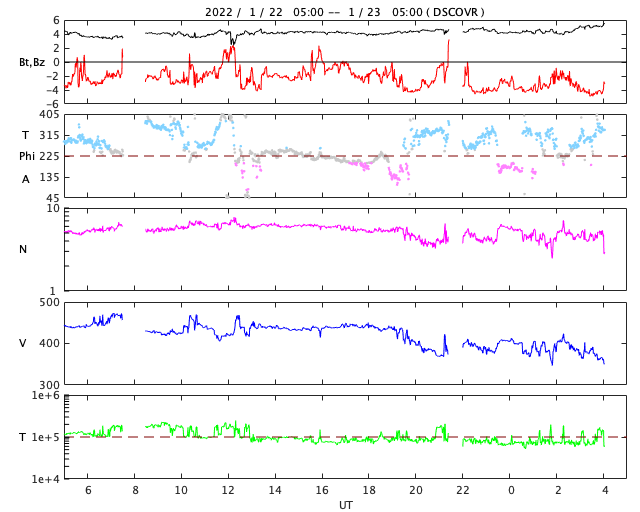The width and height of the screenshot is (640, 512).
Task: Click the dashed reference line in temperature panel
Action: [x=345, y=437]
